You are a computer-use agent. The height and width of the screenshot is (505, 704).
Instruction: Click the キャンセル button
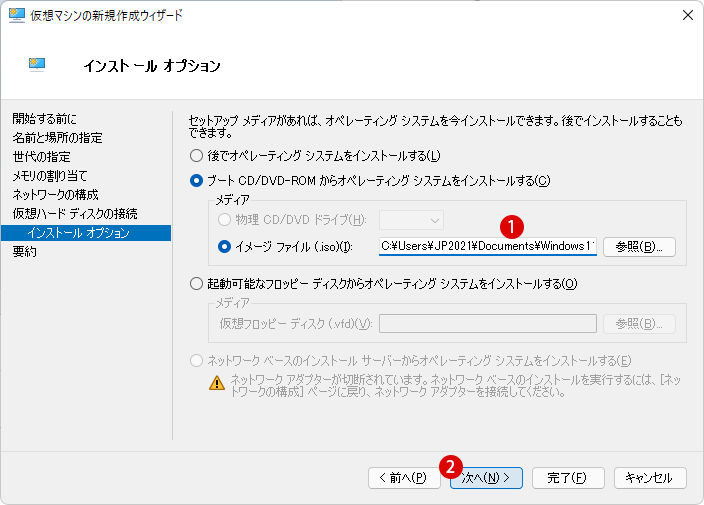coord(650,478)
